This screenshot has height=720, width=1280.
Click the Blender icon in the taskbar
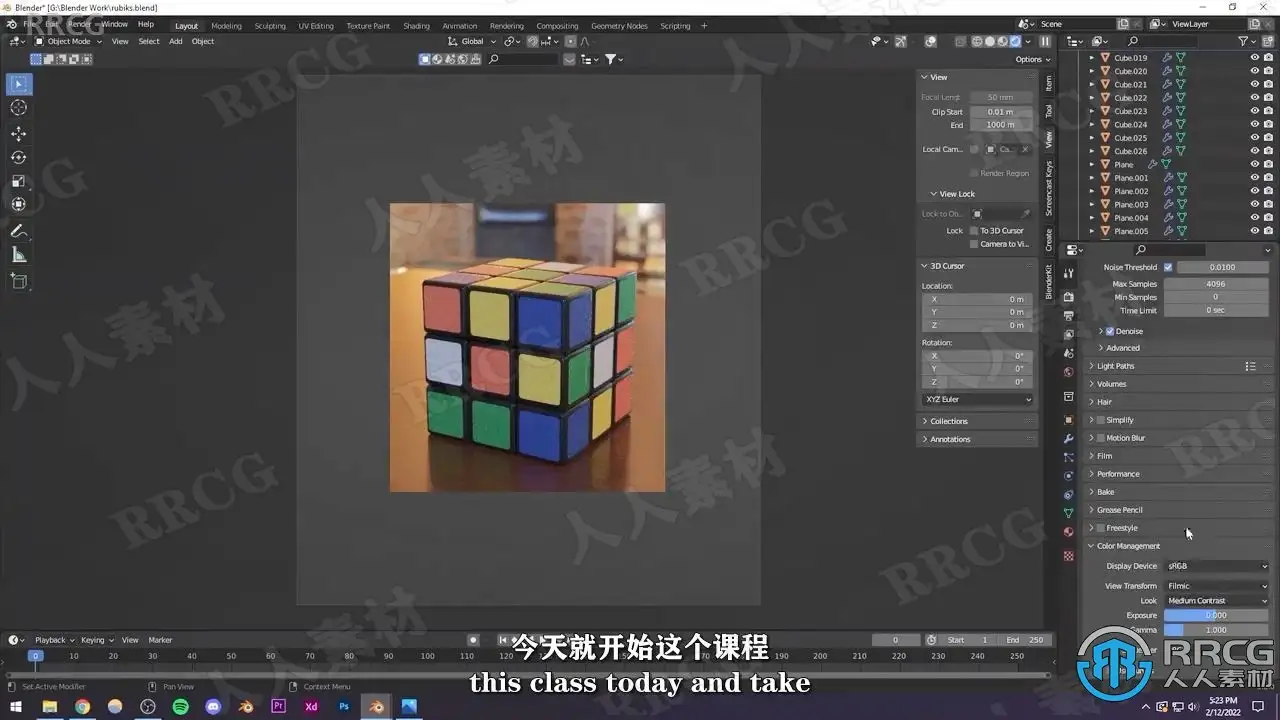point(377,706)
